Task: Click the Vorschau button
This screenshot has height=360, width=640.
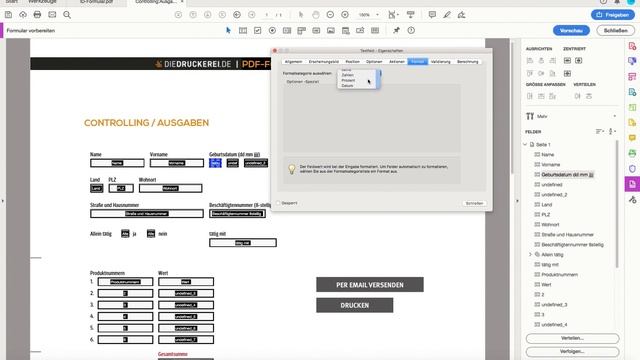Action: 571,31
